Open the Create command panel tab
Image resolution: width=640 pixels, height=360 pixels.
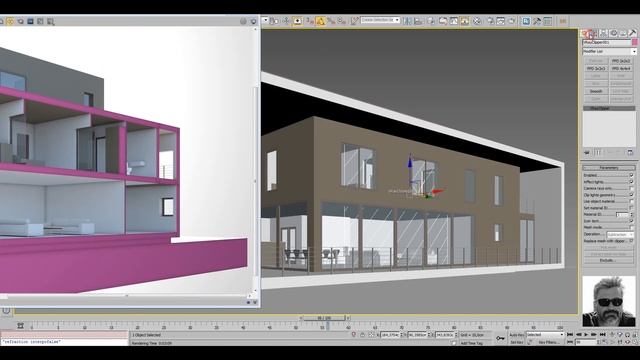point(584,33)
